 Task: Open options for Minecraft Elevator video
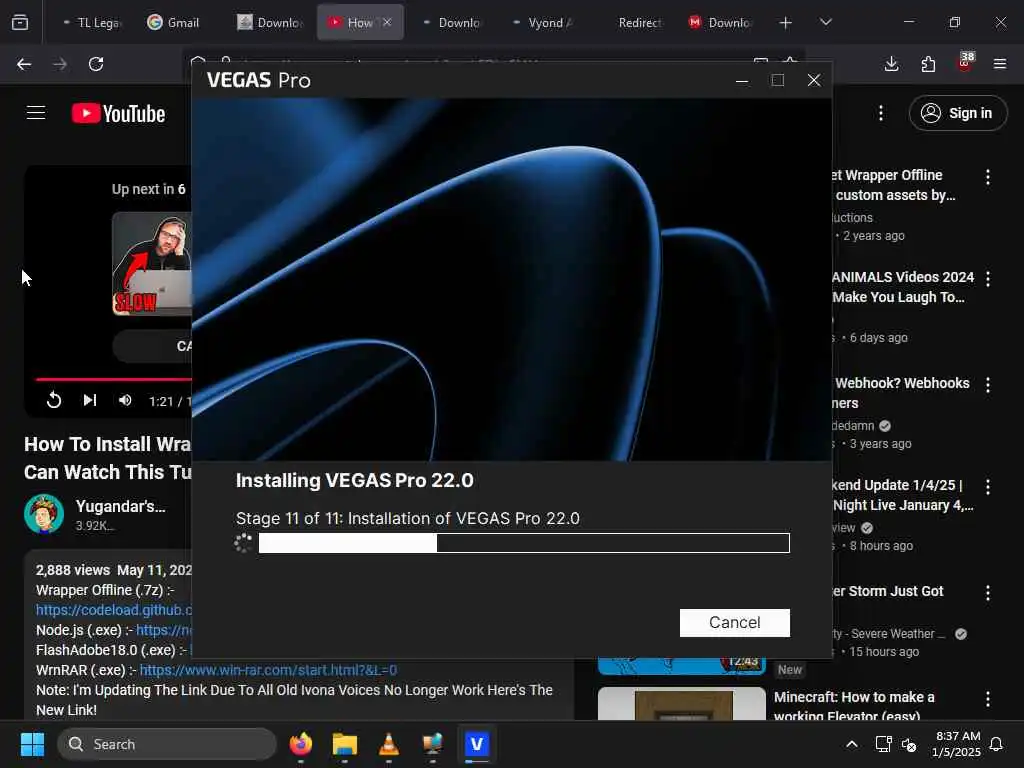tap(987, 699)
